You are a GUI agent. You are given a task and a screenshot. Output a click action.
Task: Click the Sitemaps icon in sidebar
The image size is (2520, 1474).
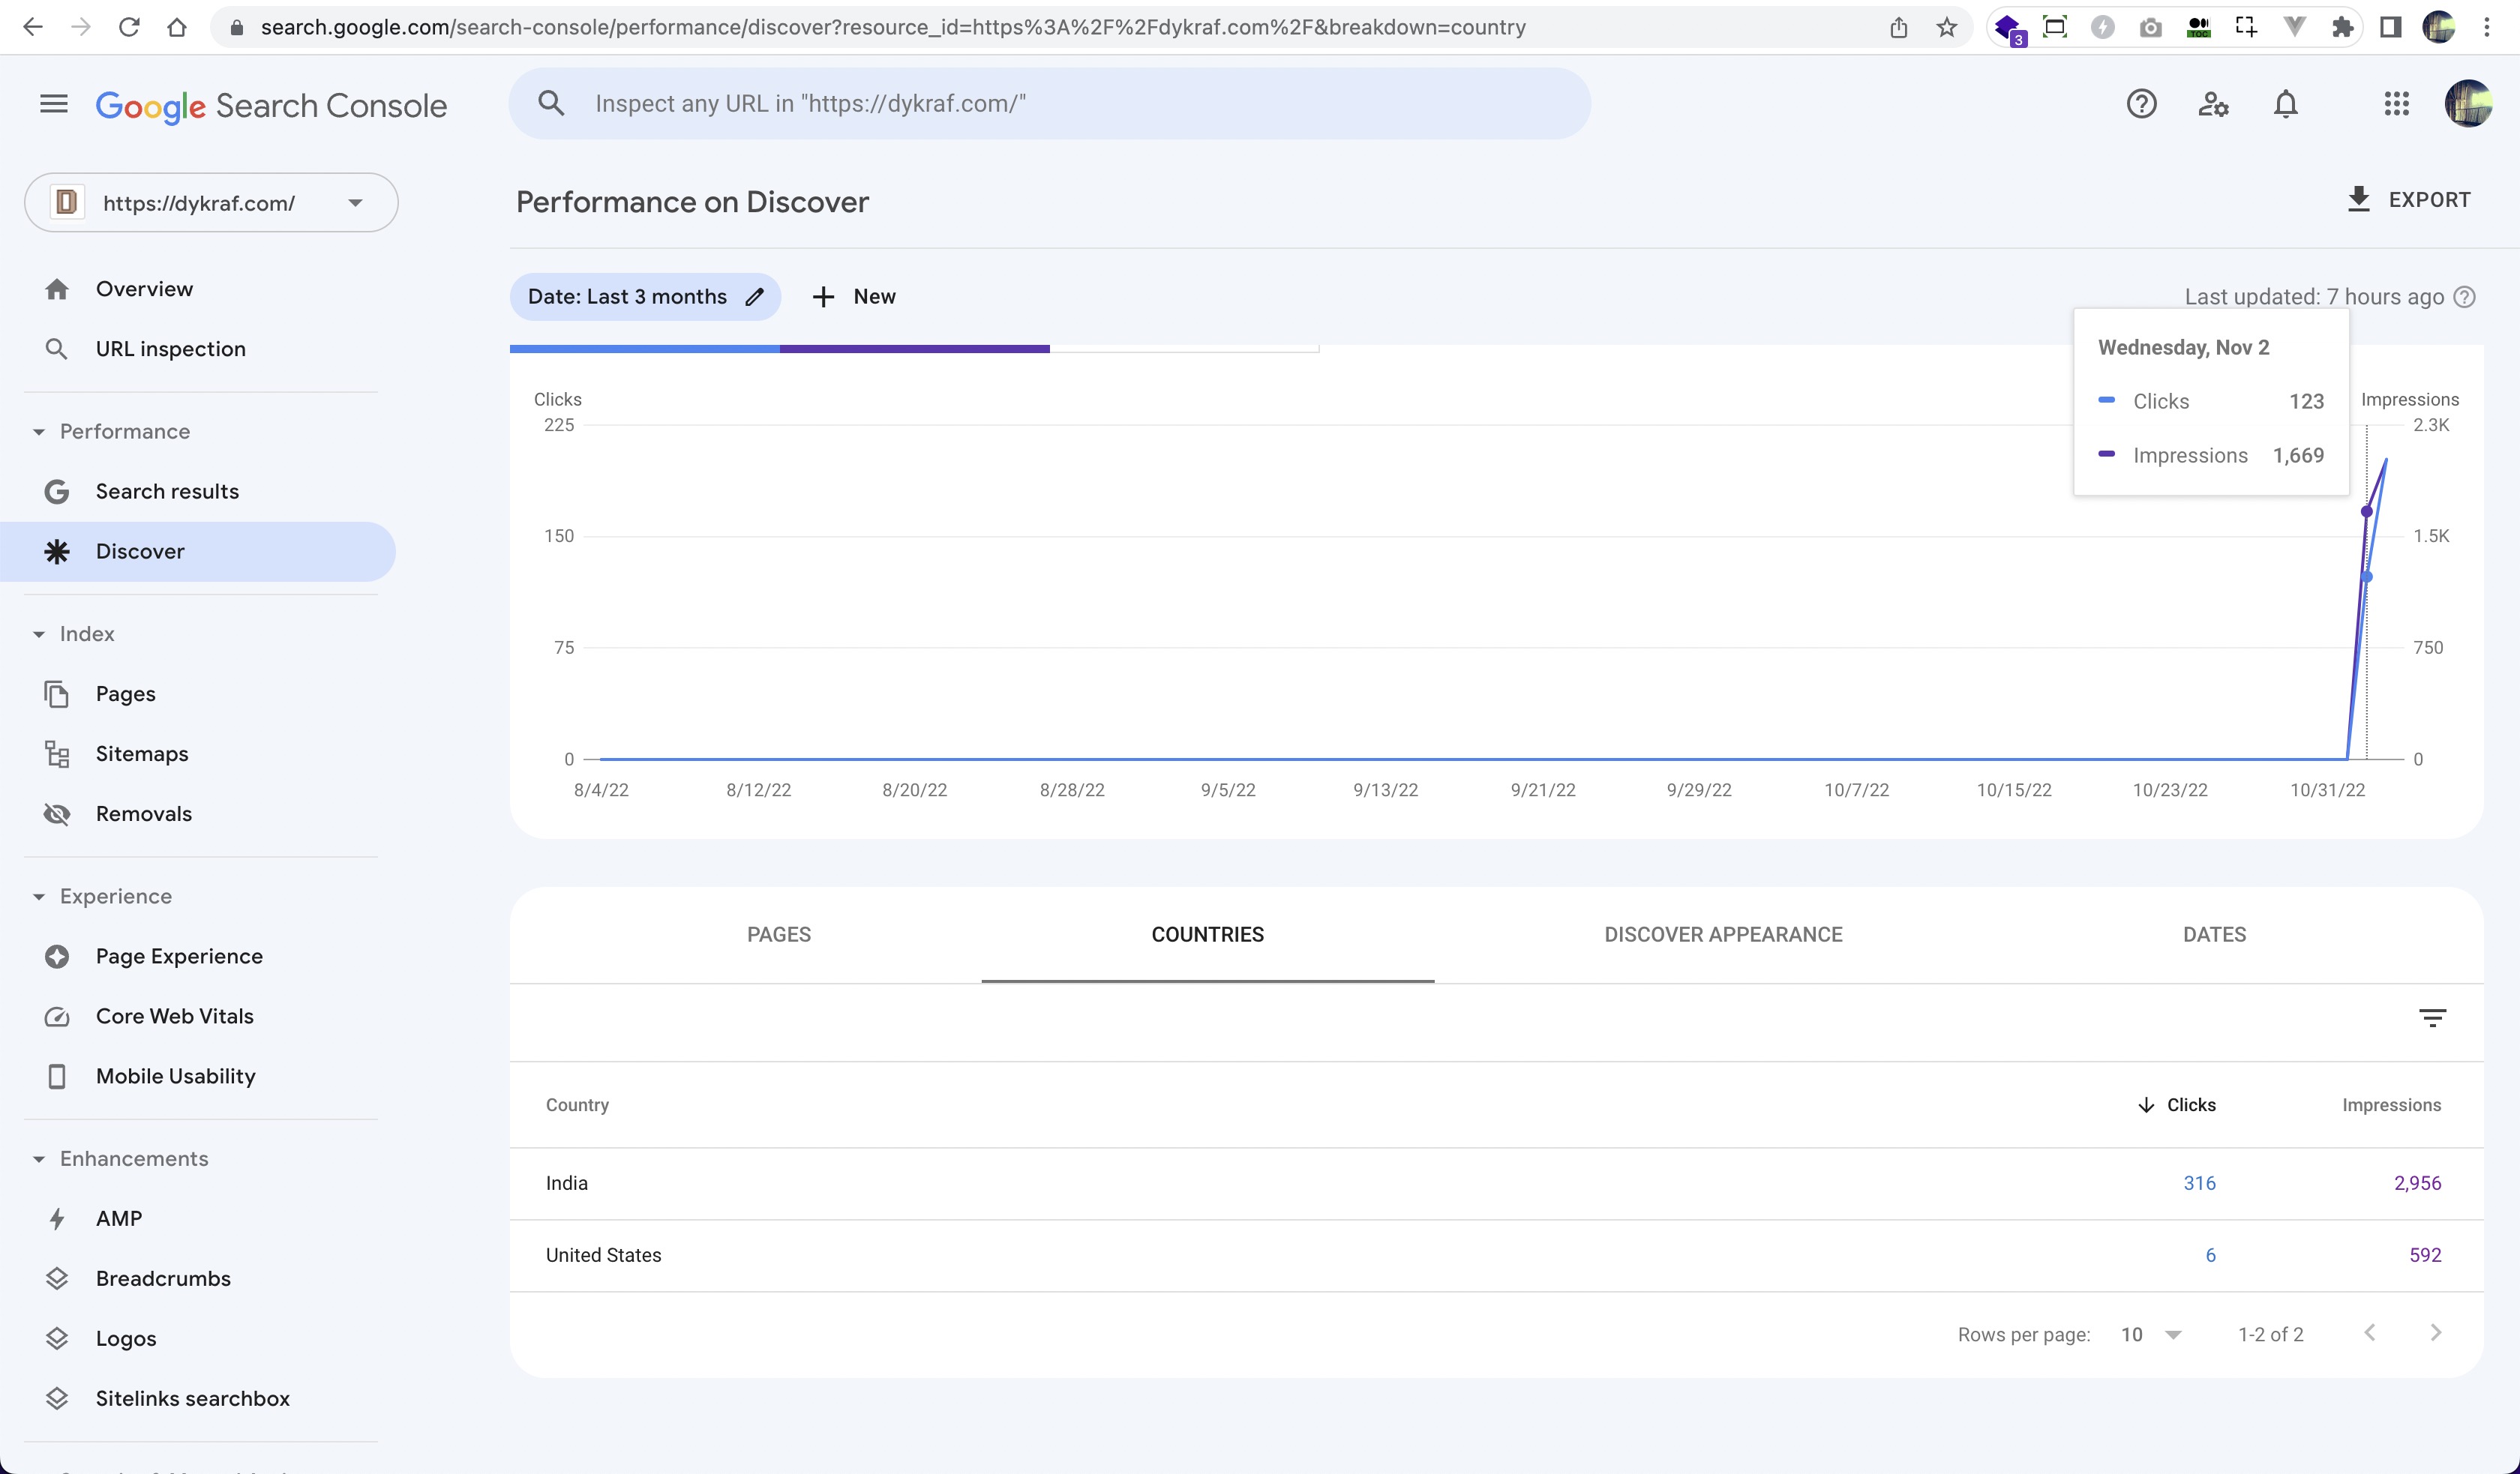58,753
